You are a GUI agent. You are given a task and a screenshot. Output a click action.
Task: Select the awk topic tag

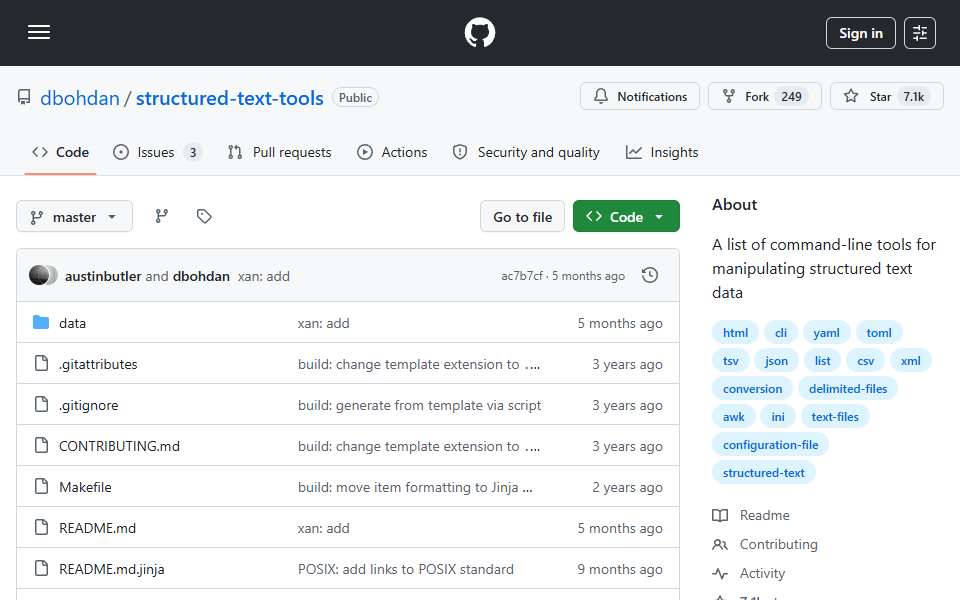click(x=733, y=417)
